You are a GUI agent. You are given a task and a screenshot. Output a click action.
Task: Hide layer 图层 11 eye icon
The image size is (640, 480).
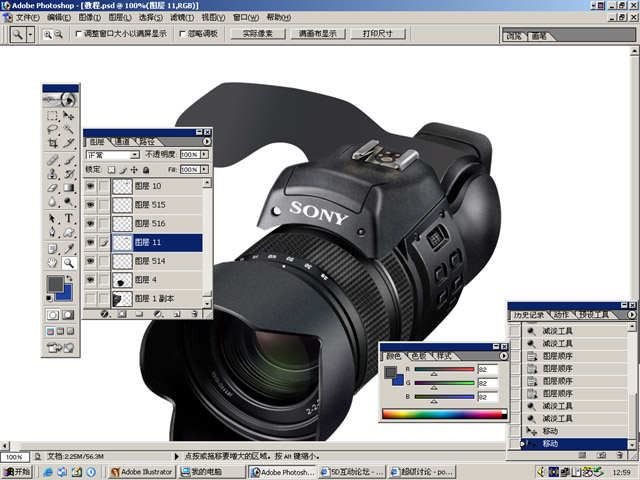point(90,242)
